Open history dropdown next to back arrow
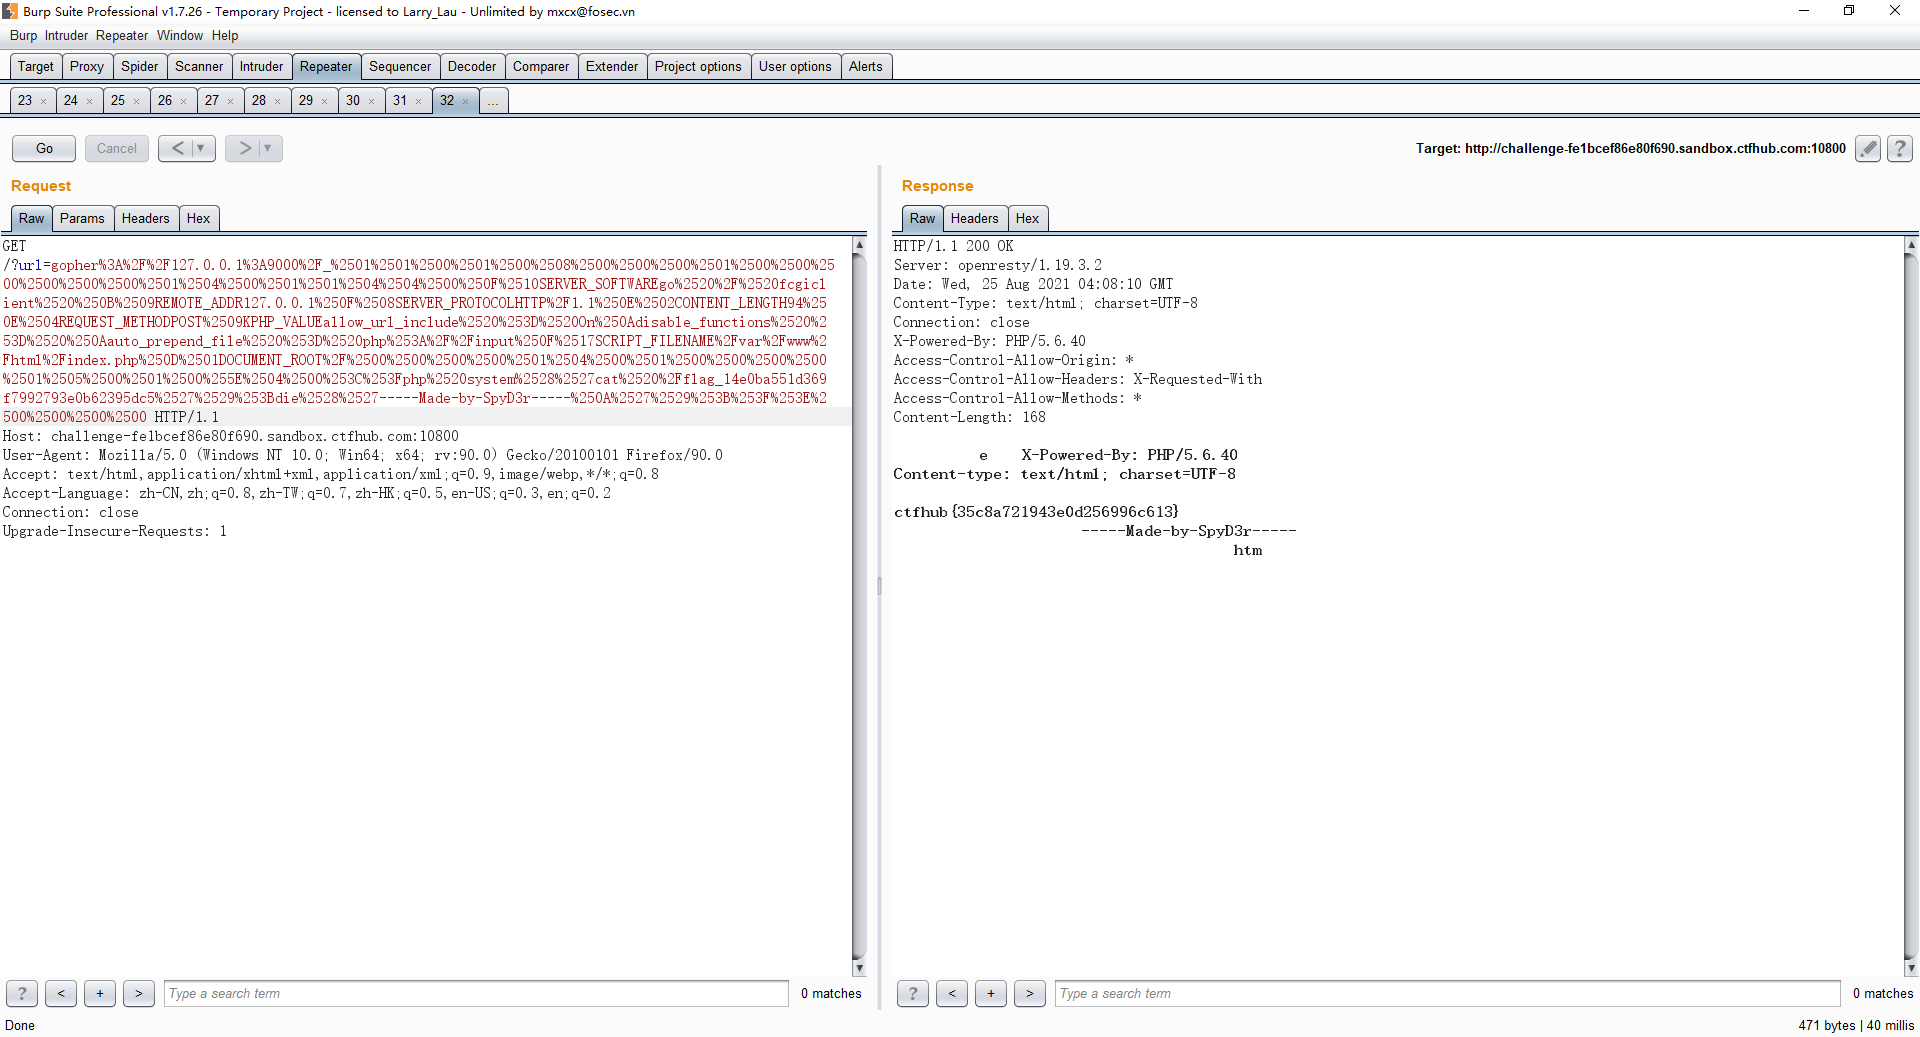This screenshot has width=1920, height=1037. point(202,148)
